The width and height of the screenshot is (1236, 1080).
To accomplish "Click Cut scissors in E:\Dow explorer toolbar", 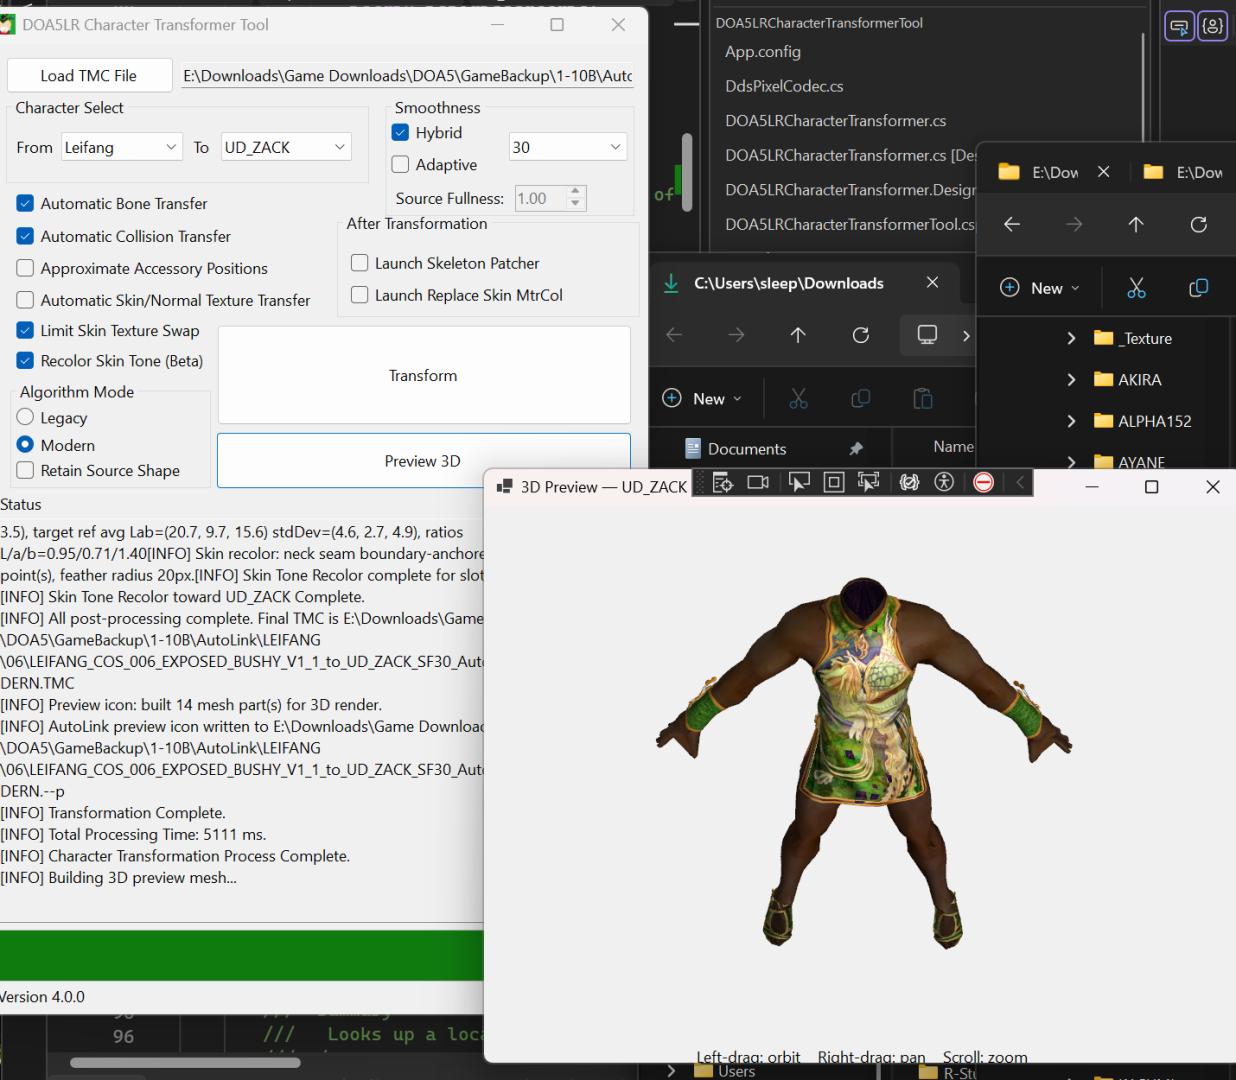I will tap(1136, 288).
